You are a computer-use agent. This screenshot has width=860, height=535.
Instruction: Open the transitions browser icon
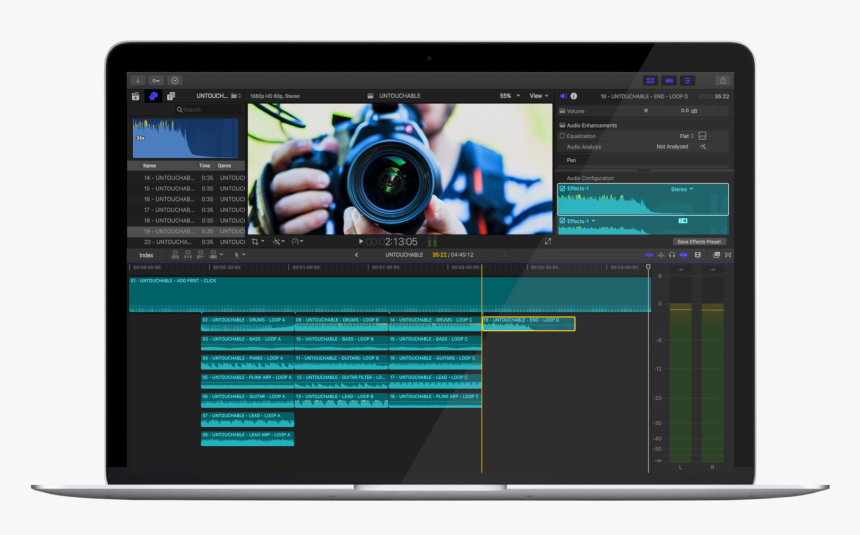(728, 255)
